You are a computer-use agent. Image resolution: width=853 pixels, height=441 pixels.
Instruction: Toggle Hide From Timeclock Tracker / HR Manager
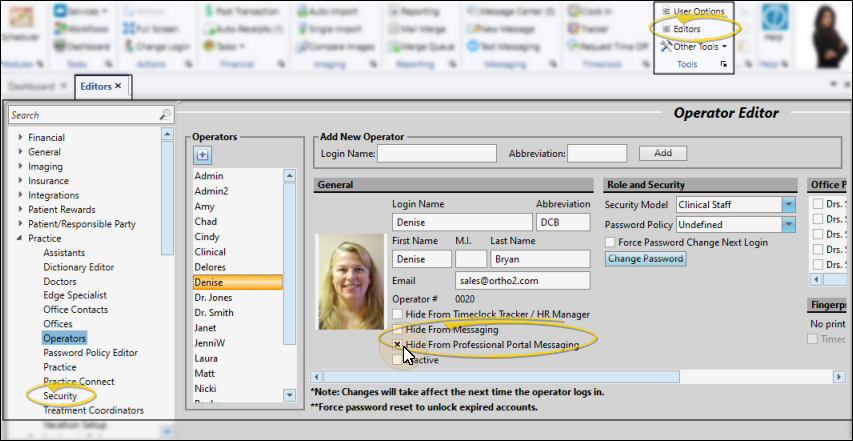coord(398,314)
